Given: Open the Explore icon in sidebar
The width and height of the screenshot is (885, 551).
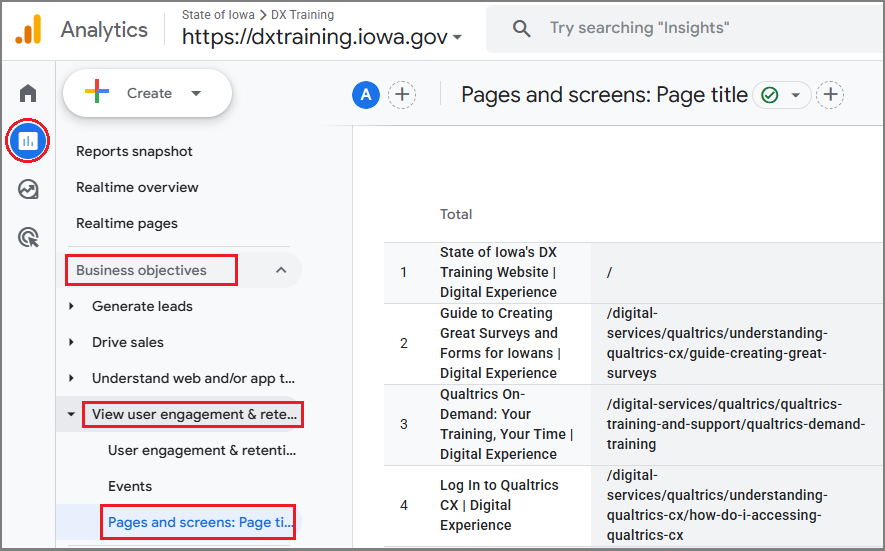Looking at the screenshot, I should (28, 189).
